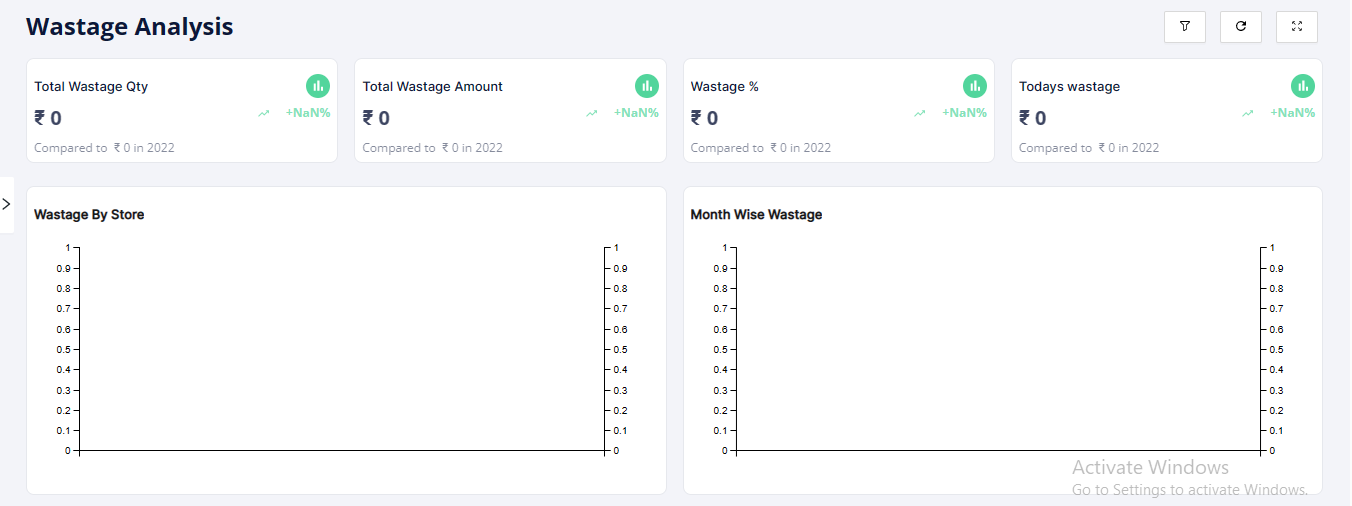Click the refresh dashboard icon

[1241, 27]
